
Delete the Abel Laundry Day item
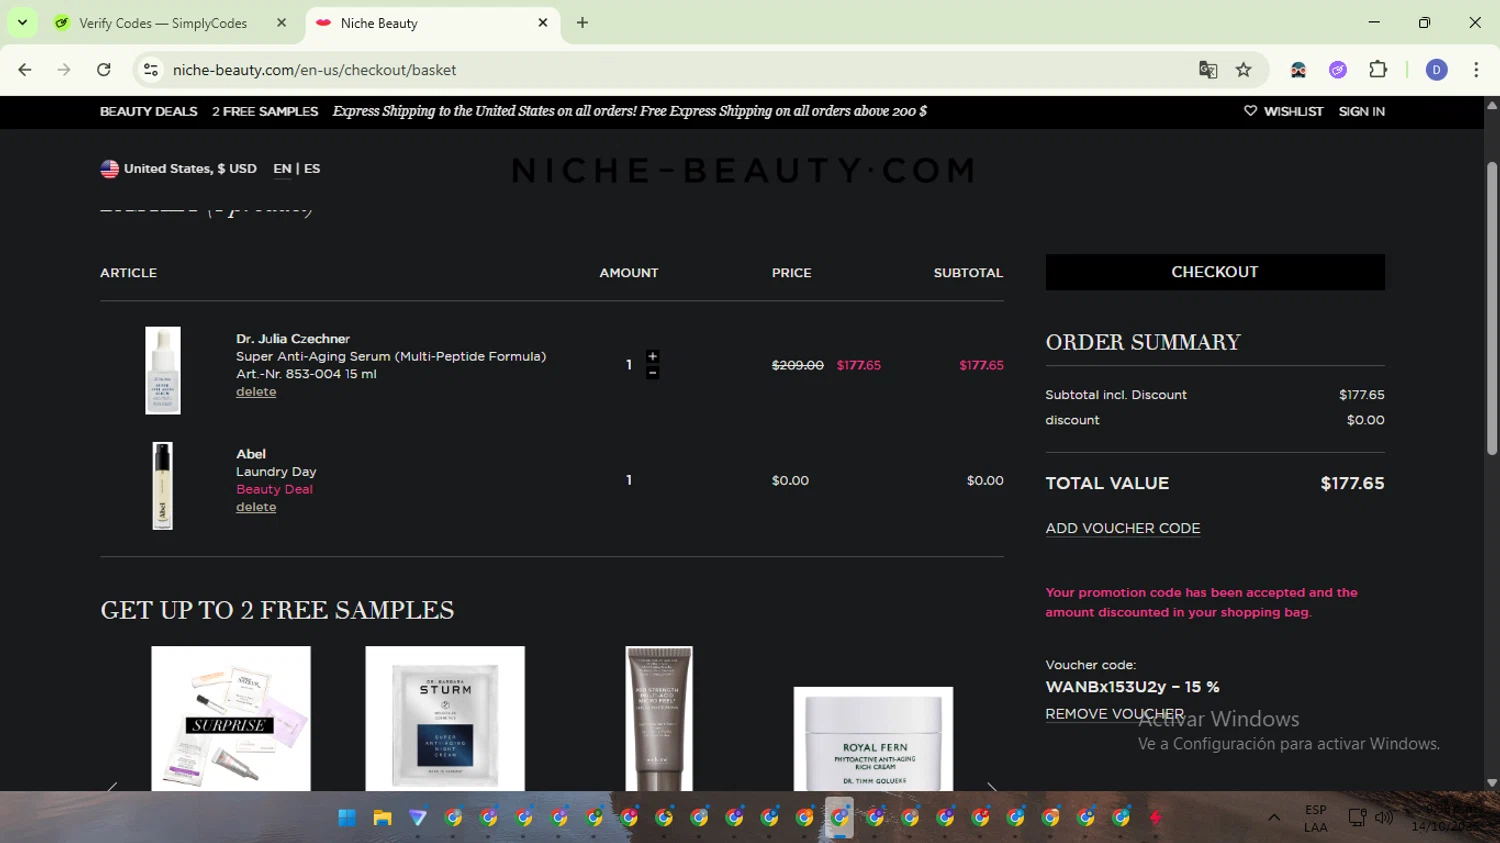pyautogui.click(x=256, y=507)
